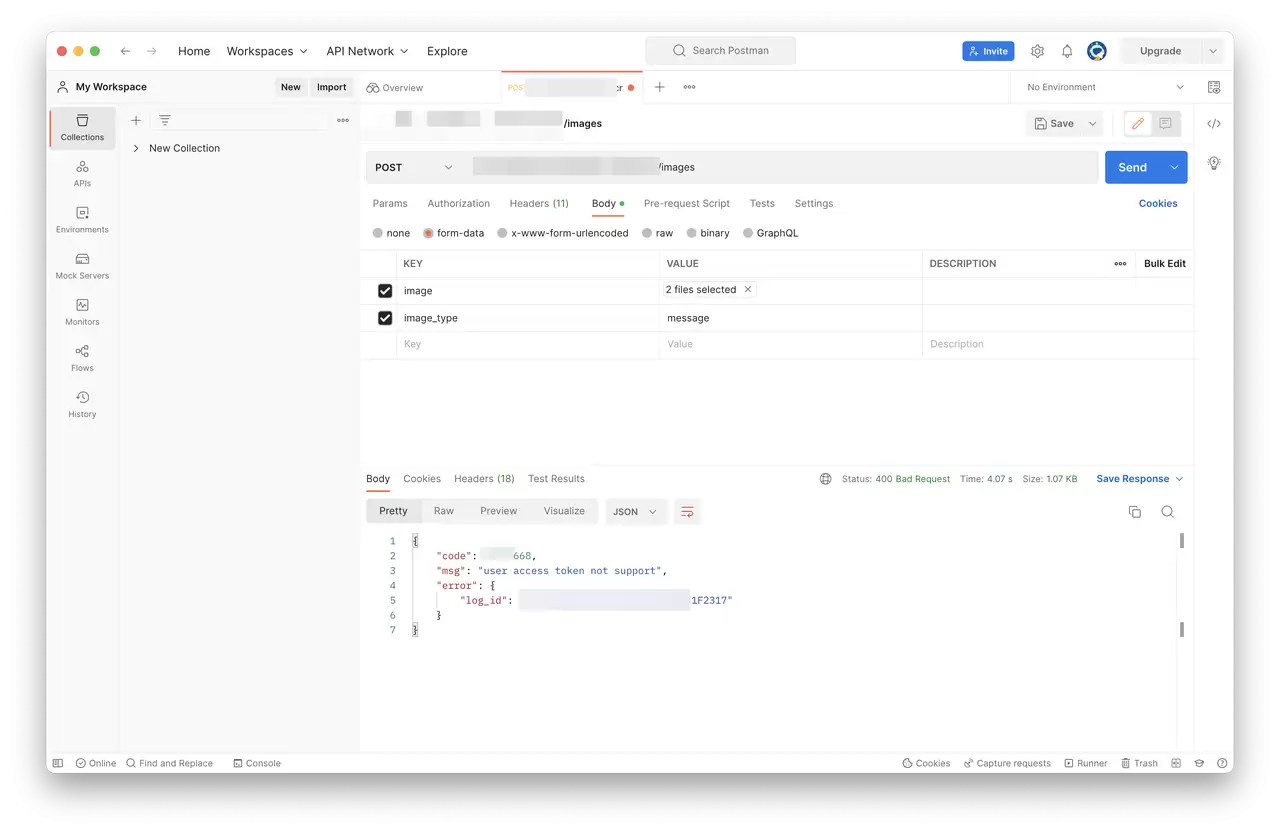1280x834 pixels.
Task: Select the raw body type radio
Action: click(x=658, y=233)
